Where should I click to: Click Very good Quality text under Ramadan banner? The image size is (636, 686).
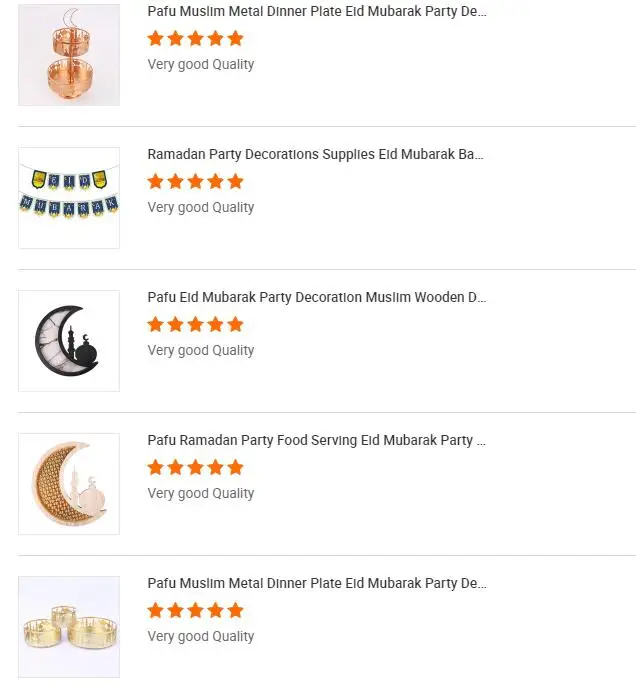coord(201,208)
